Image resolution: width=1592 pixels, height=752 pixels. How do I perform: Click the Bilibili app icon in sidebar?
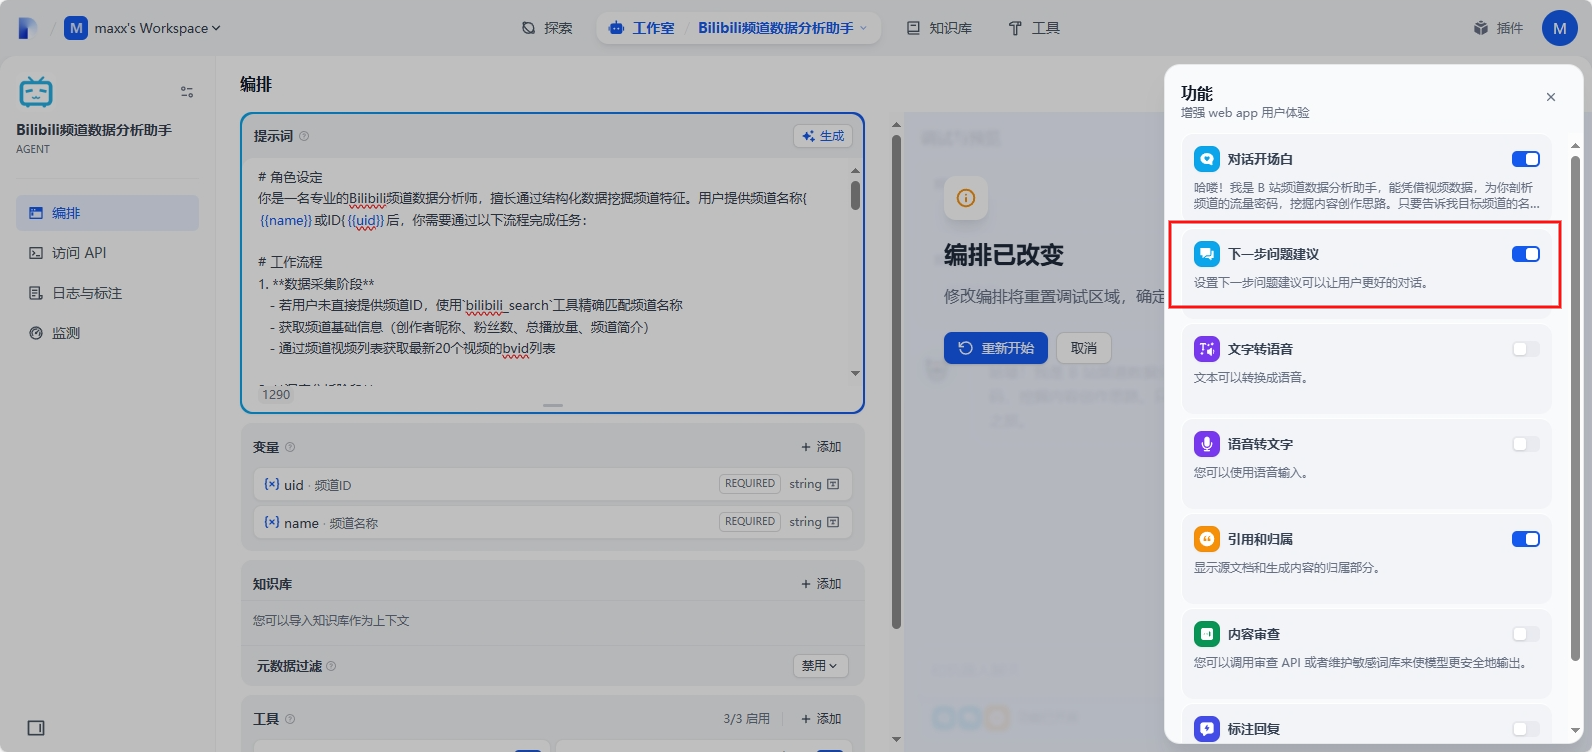click(x=36, y=92)
